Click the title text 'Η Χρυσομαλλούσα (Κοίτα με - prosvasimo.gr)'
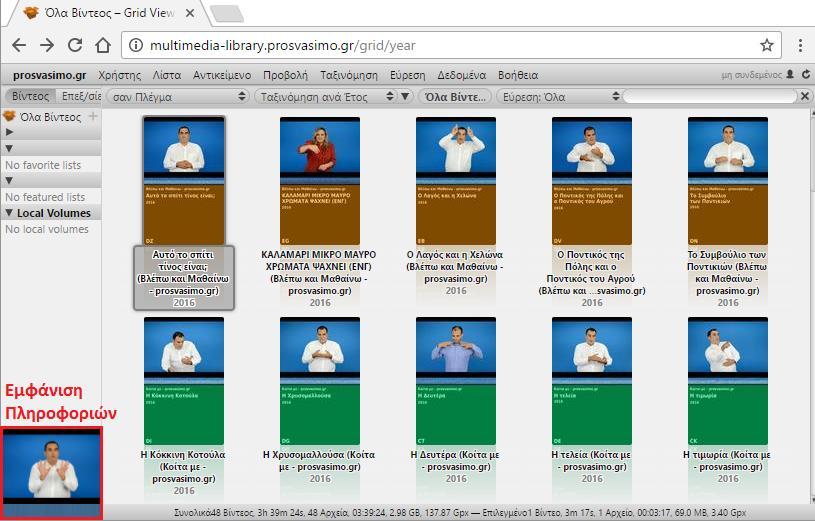Screen dimensions: 815x521 [319, 461]
